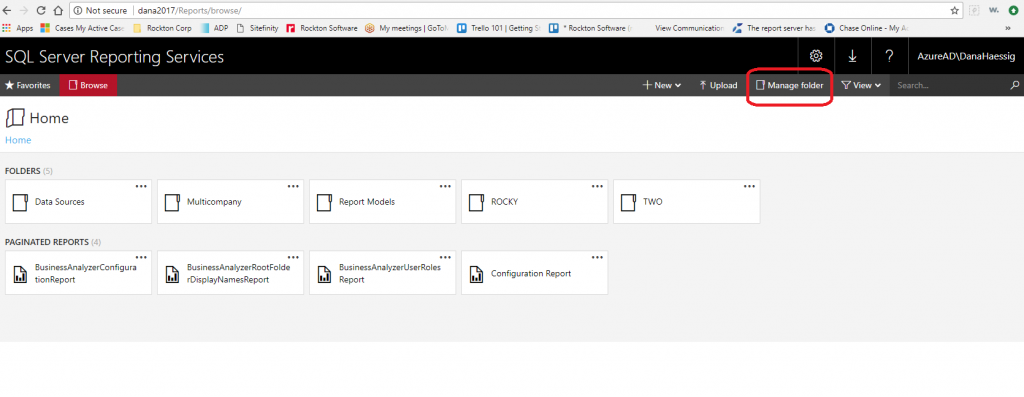This screenshot has height=397, width=1024.
Task: Open ellipsis menu for BusinessAnalyzerRootFolderDisplayNamesReport
Action: pyautogui.click(x=293, y=257)
